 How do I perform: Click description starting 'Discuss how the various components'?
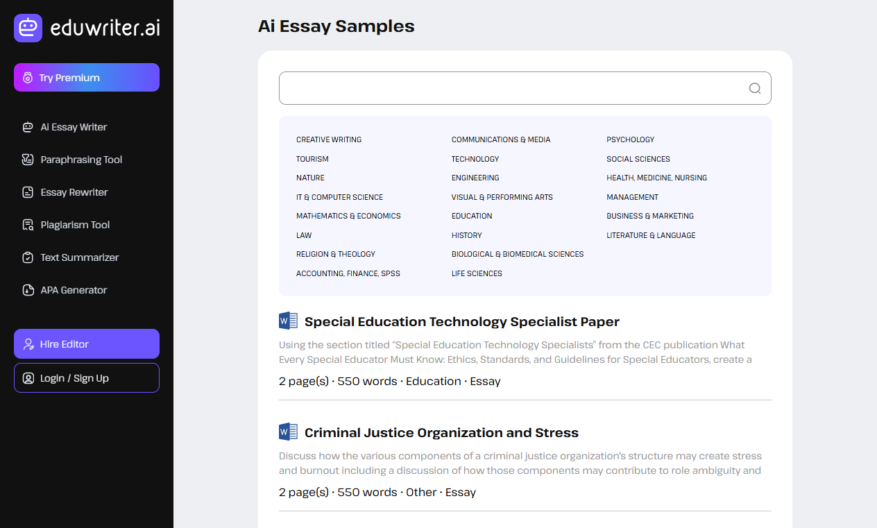tap(520, 463)
